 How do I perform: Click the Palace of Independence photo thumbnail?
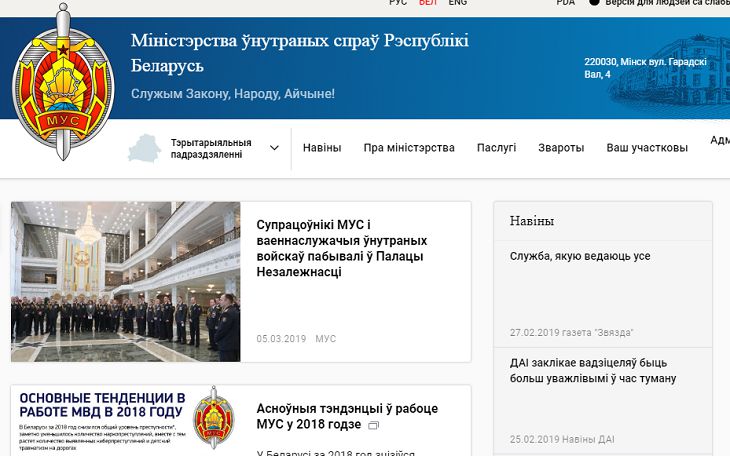pos(126,282)
